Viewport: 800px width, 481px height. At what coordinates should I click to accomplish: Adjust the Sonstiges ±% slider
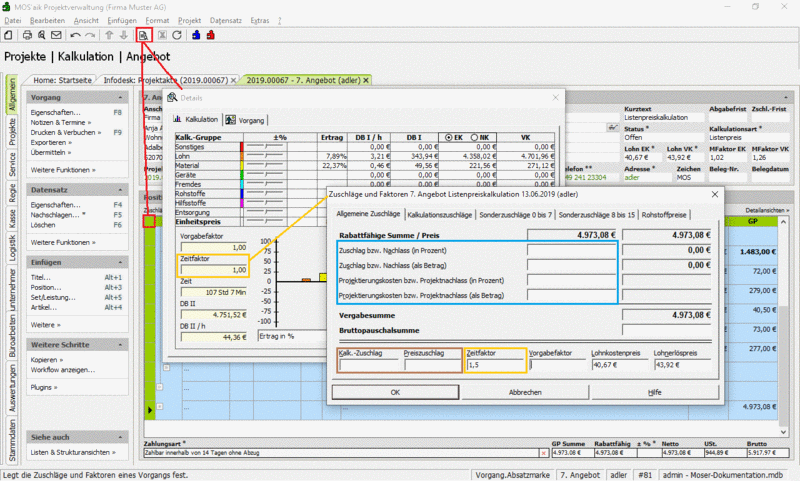(264, 147)
